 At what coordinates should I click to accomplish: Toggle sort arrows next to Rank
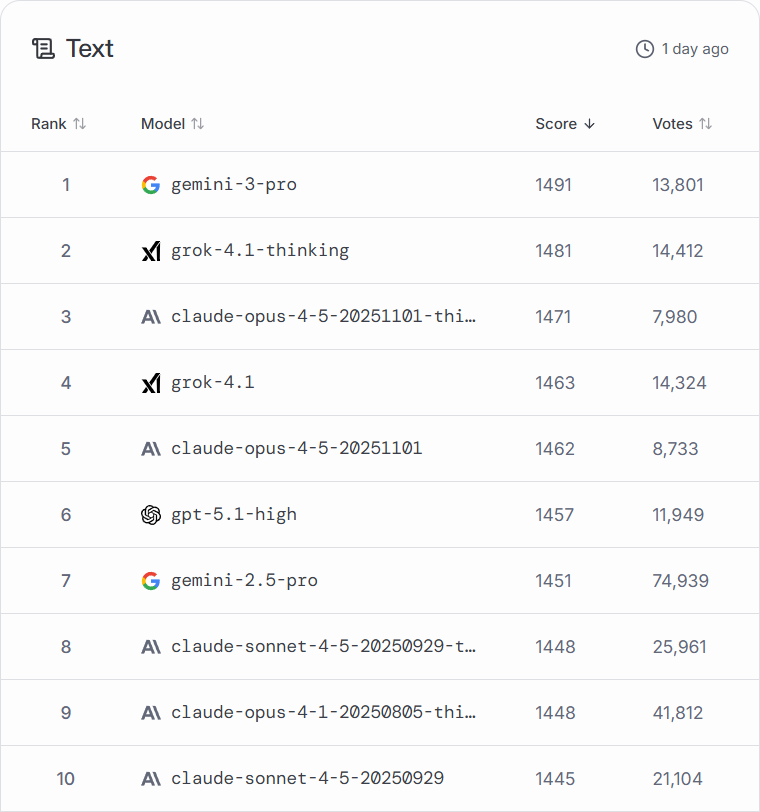pyautogui.click(x=80, y=124)
